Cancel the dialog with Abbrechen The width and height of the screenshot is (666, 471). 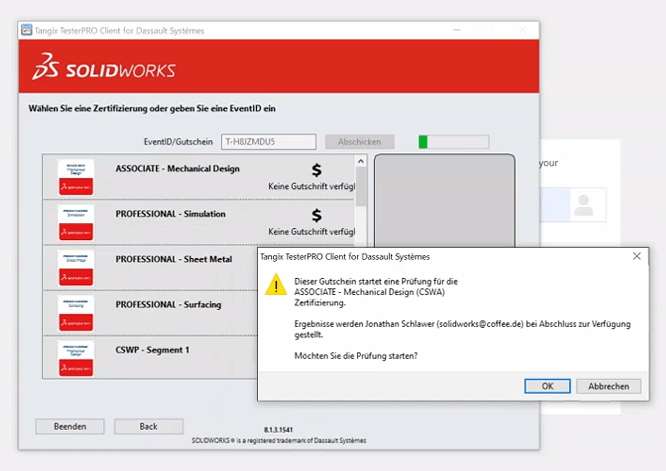tap(609, 386)
